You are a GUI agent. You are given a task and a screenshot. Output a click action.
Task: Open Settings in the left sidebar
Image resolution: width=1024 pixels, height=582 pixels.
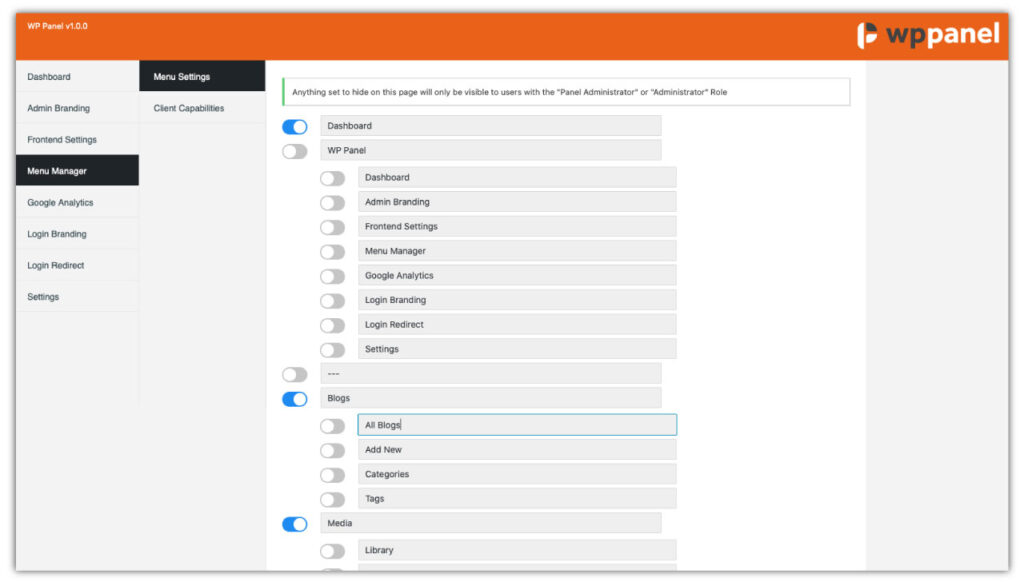coord(77,297)
